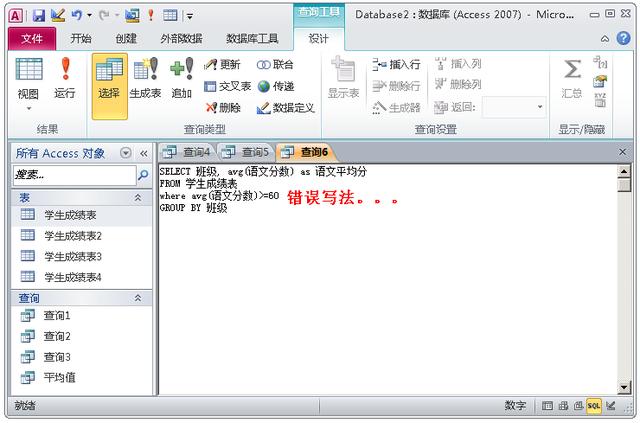Image resolution: width=640 pixels, height=423 pixels.
Task: Switch to design view in status bar
Action: pos(611,406)
